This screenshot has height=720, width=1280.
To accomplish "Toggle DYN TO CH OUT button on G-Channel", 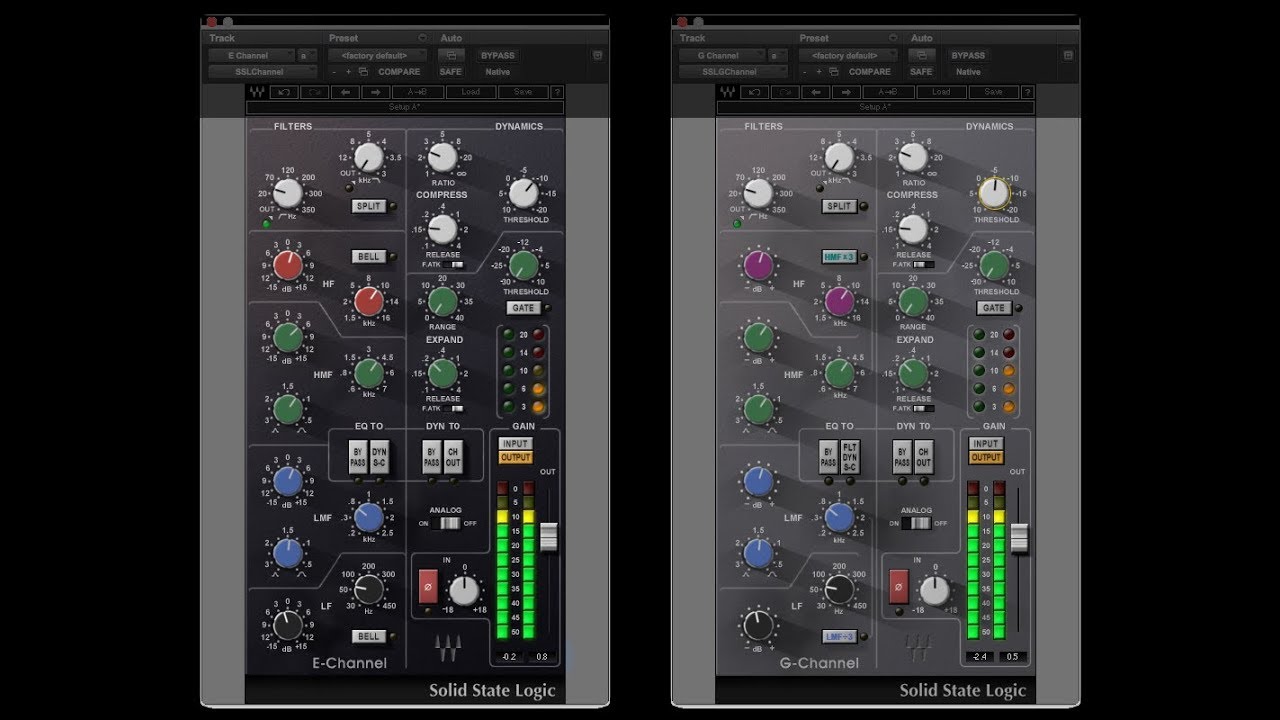I will tap(924, 456).
